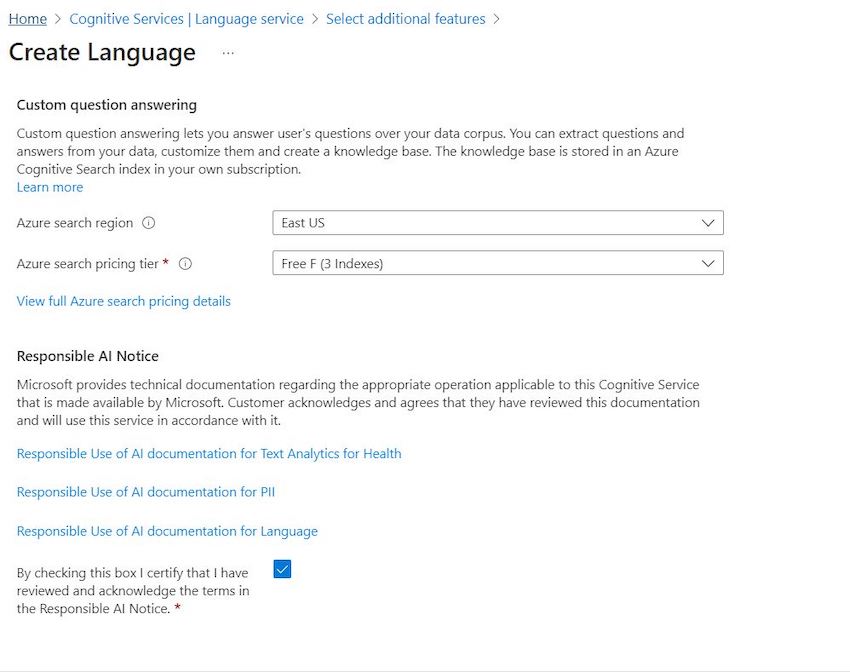This screenshot has height=672, width=850.
Task: Click the certification statement text beside the checkbox
Action: click(x=130, y=590)
